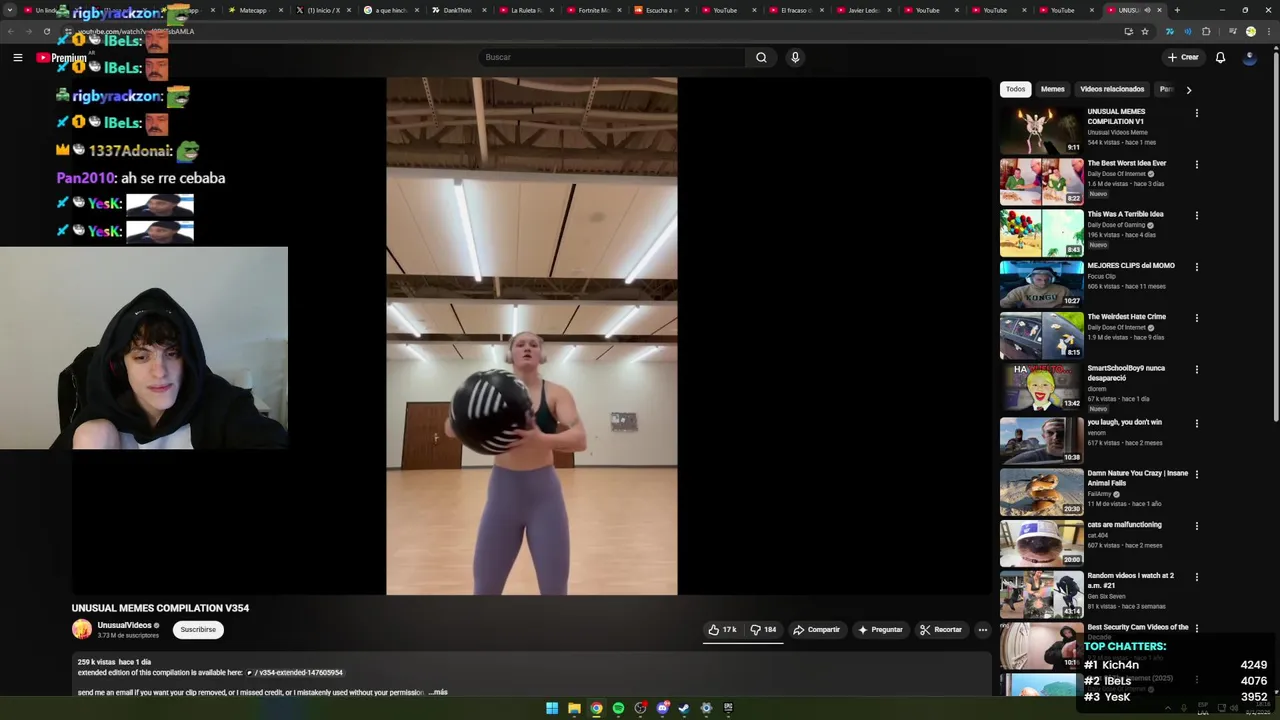Click the Crear button

pos(1183,57)
